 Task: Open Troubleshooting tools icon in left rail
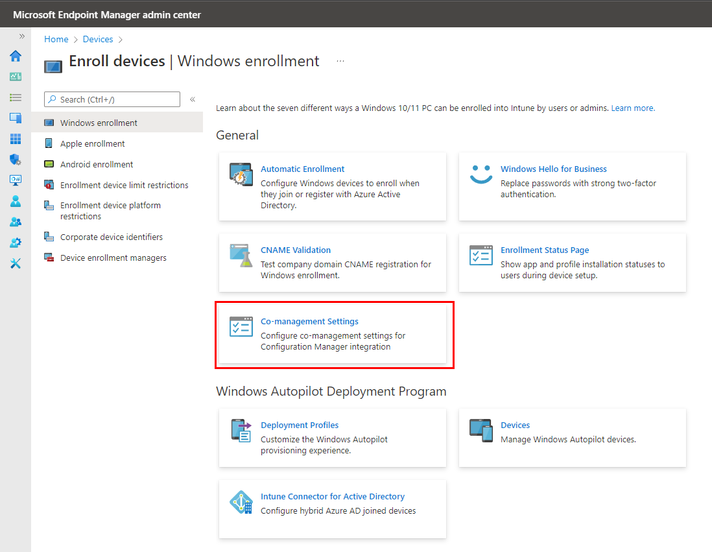(15, 263)
